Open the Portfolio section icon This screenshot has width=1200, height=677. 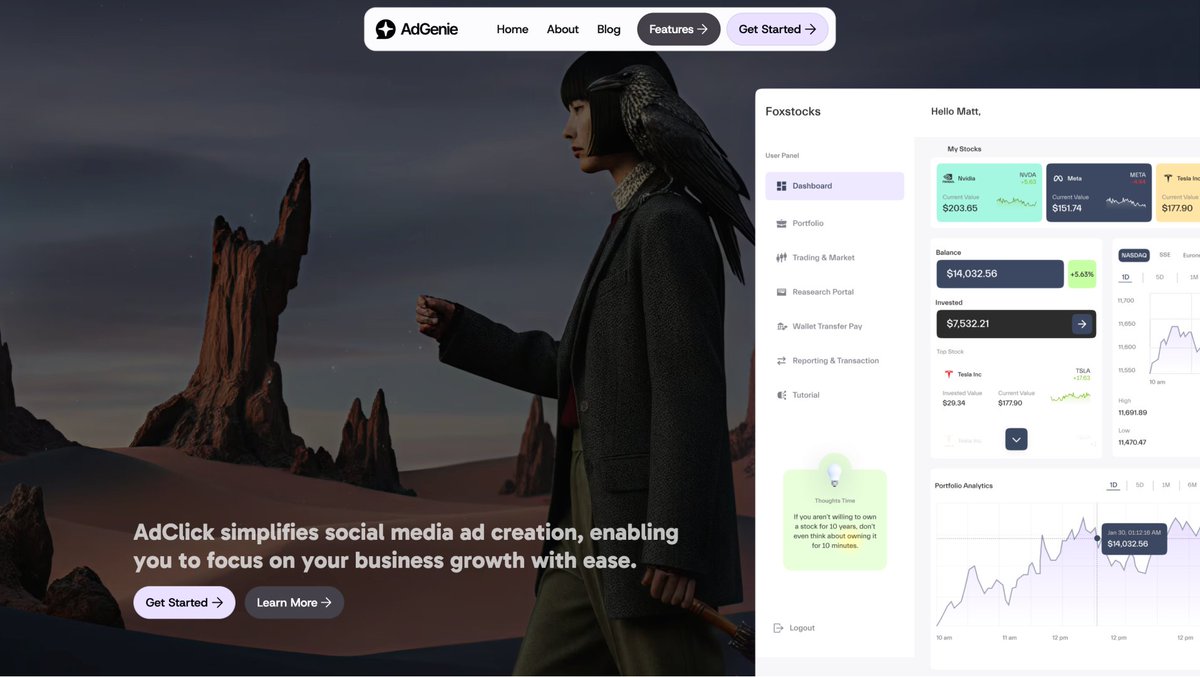click(783, 222)
